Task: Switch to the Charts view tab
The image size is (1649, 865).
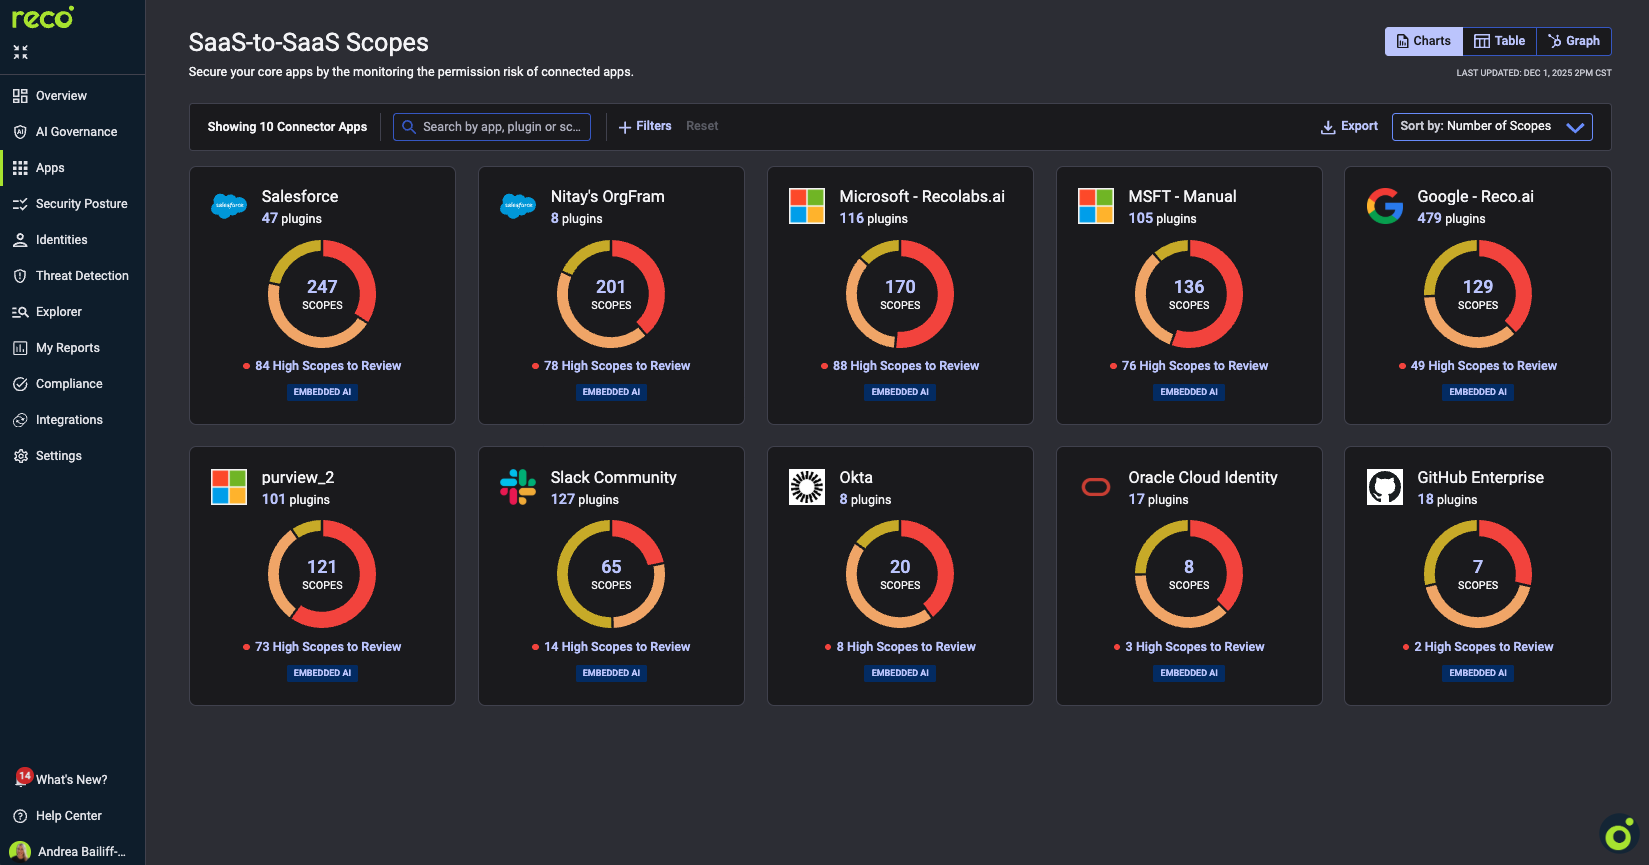Action: [1424, 41]
